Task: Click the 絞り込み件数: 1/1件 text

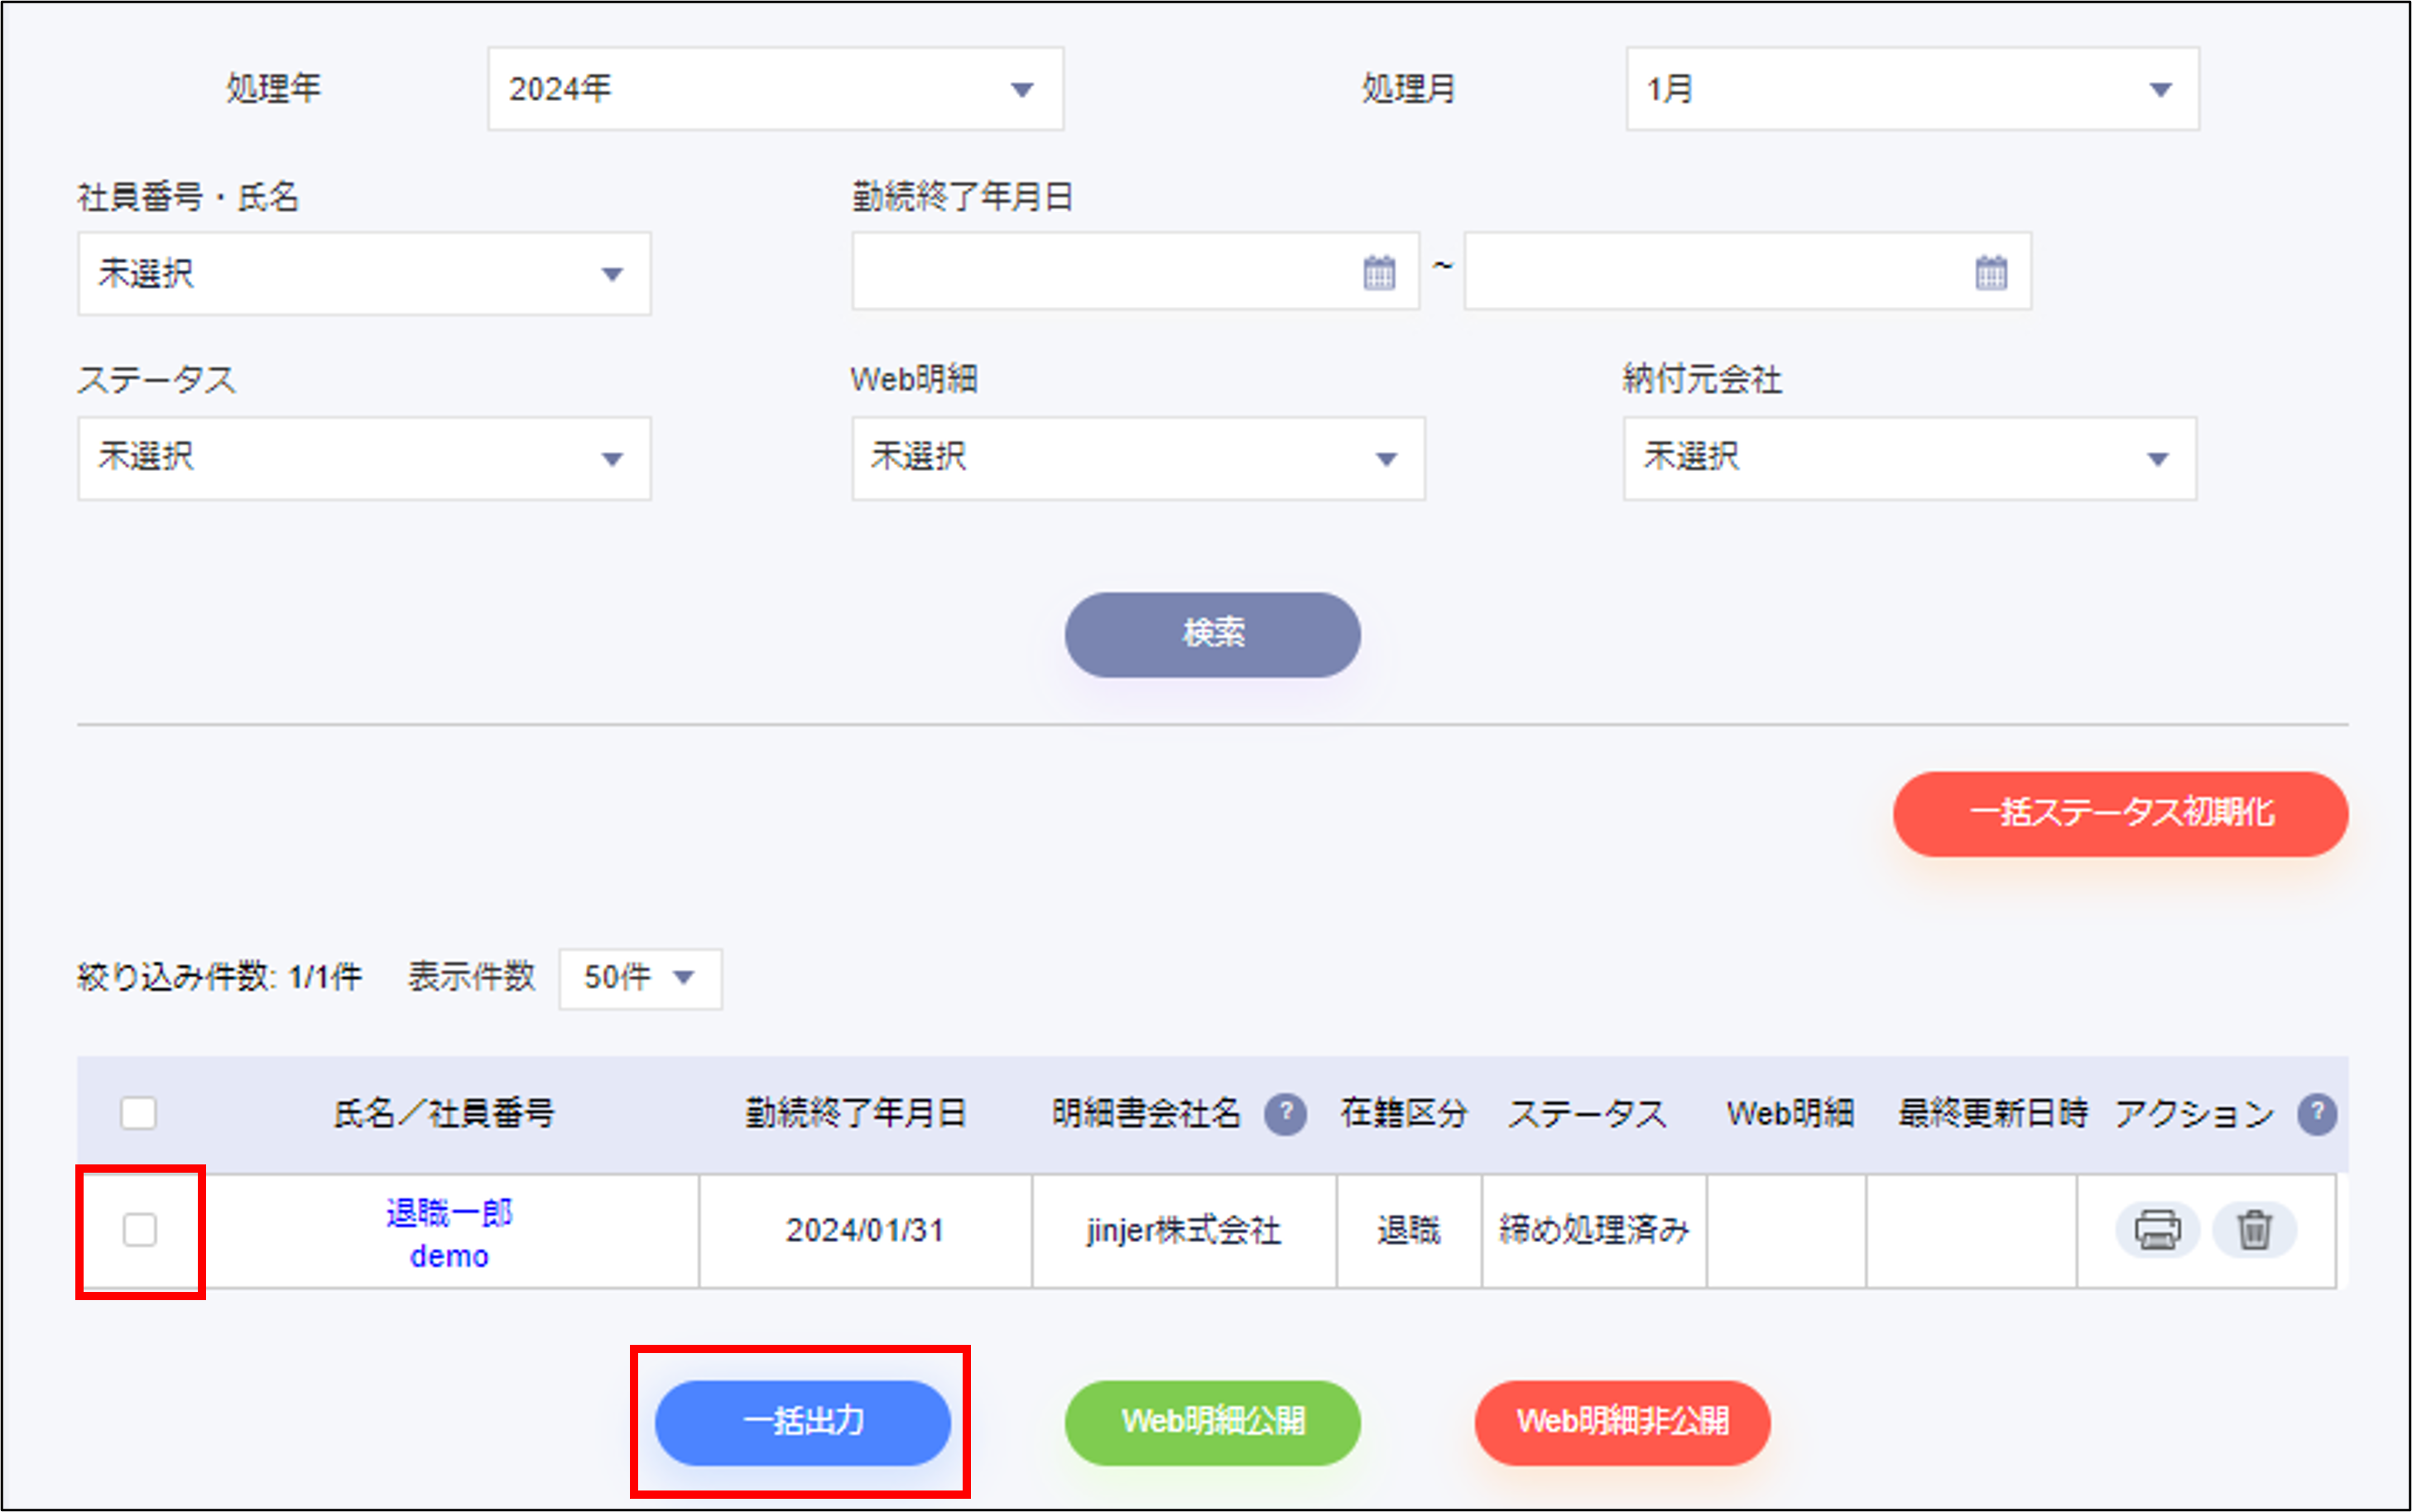Action: (x=220, y=977)
